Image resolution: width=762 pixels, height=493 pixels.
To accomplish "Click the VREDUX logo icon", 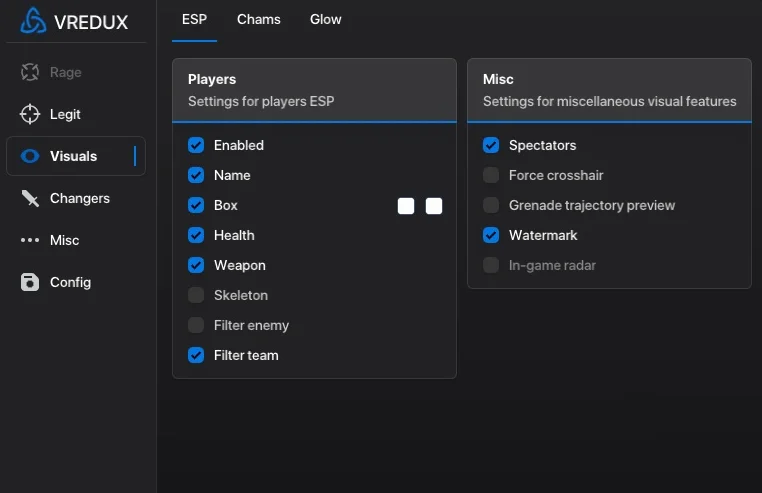I will [33, 21].
